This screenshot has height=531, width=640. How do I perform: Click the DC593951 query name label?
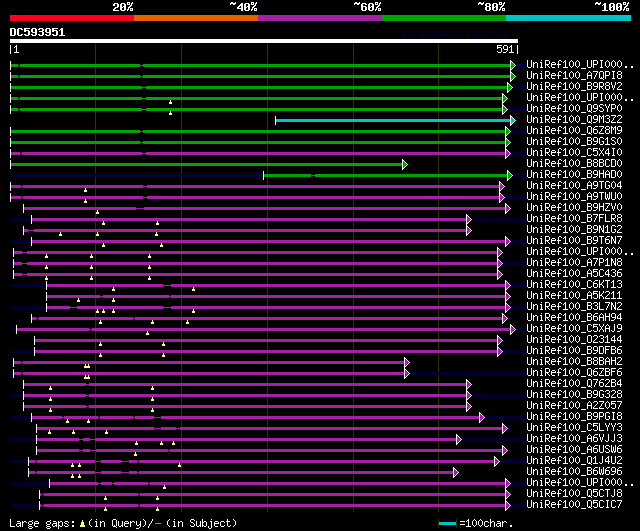[37, 32]
